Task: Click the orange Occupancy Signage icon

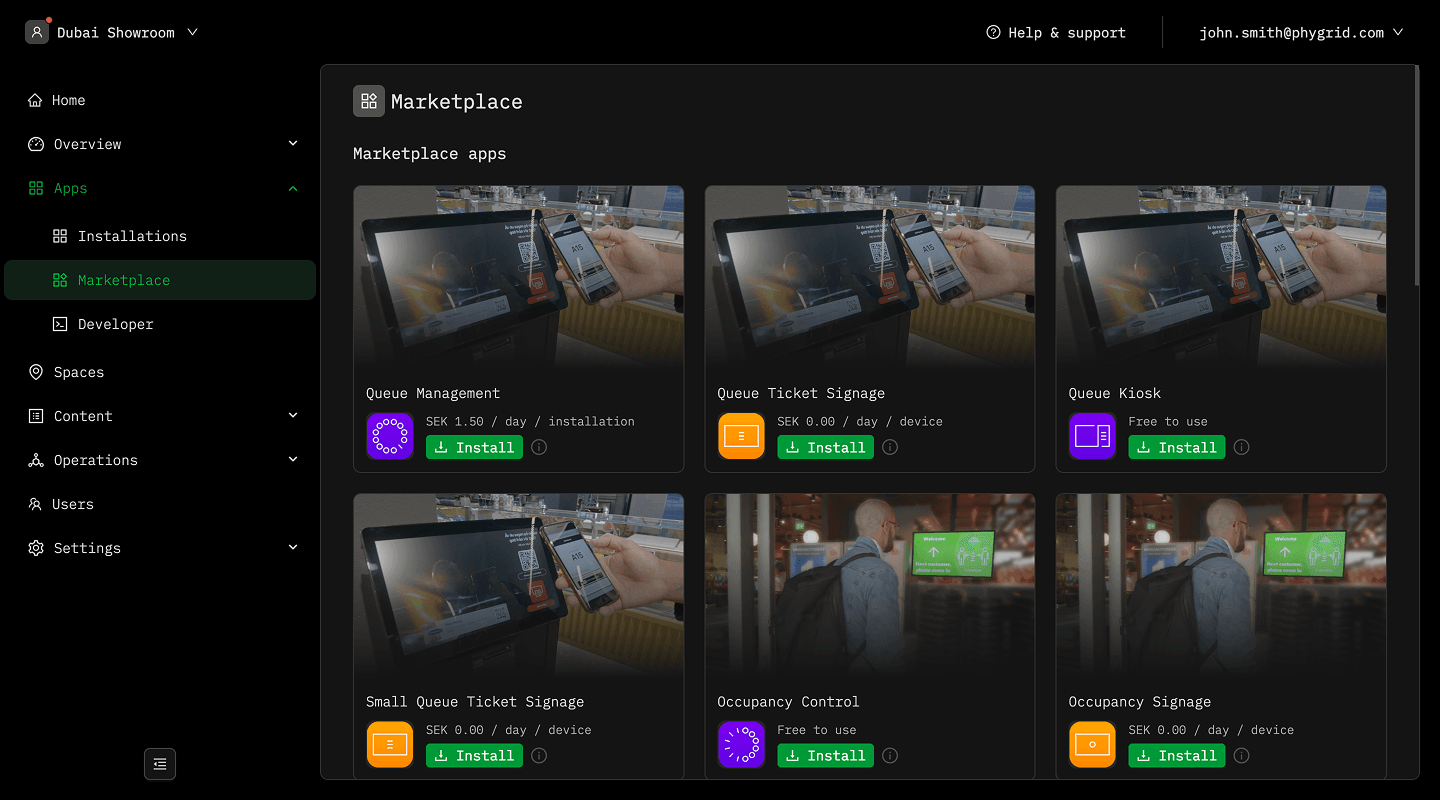Action: click(1092, 744)
